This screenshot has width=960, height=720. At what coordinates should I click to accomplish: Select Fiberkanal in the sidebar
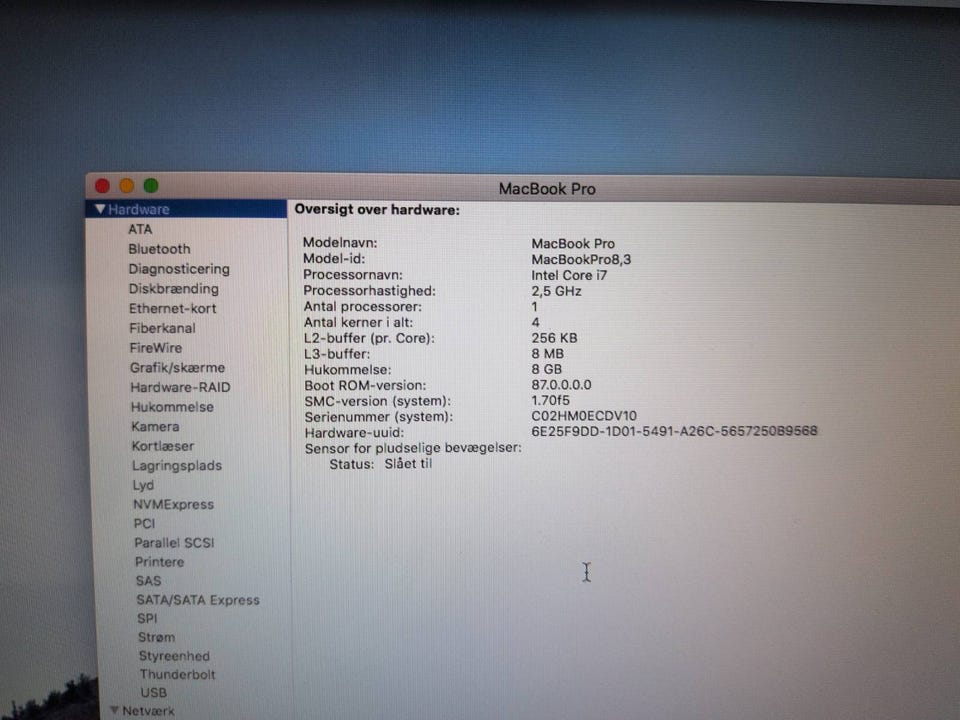162,328
